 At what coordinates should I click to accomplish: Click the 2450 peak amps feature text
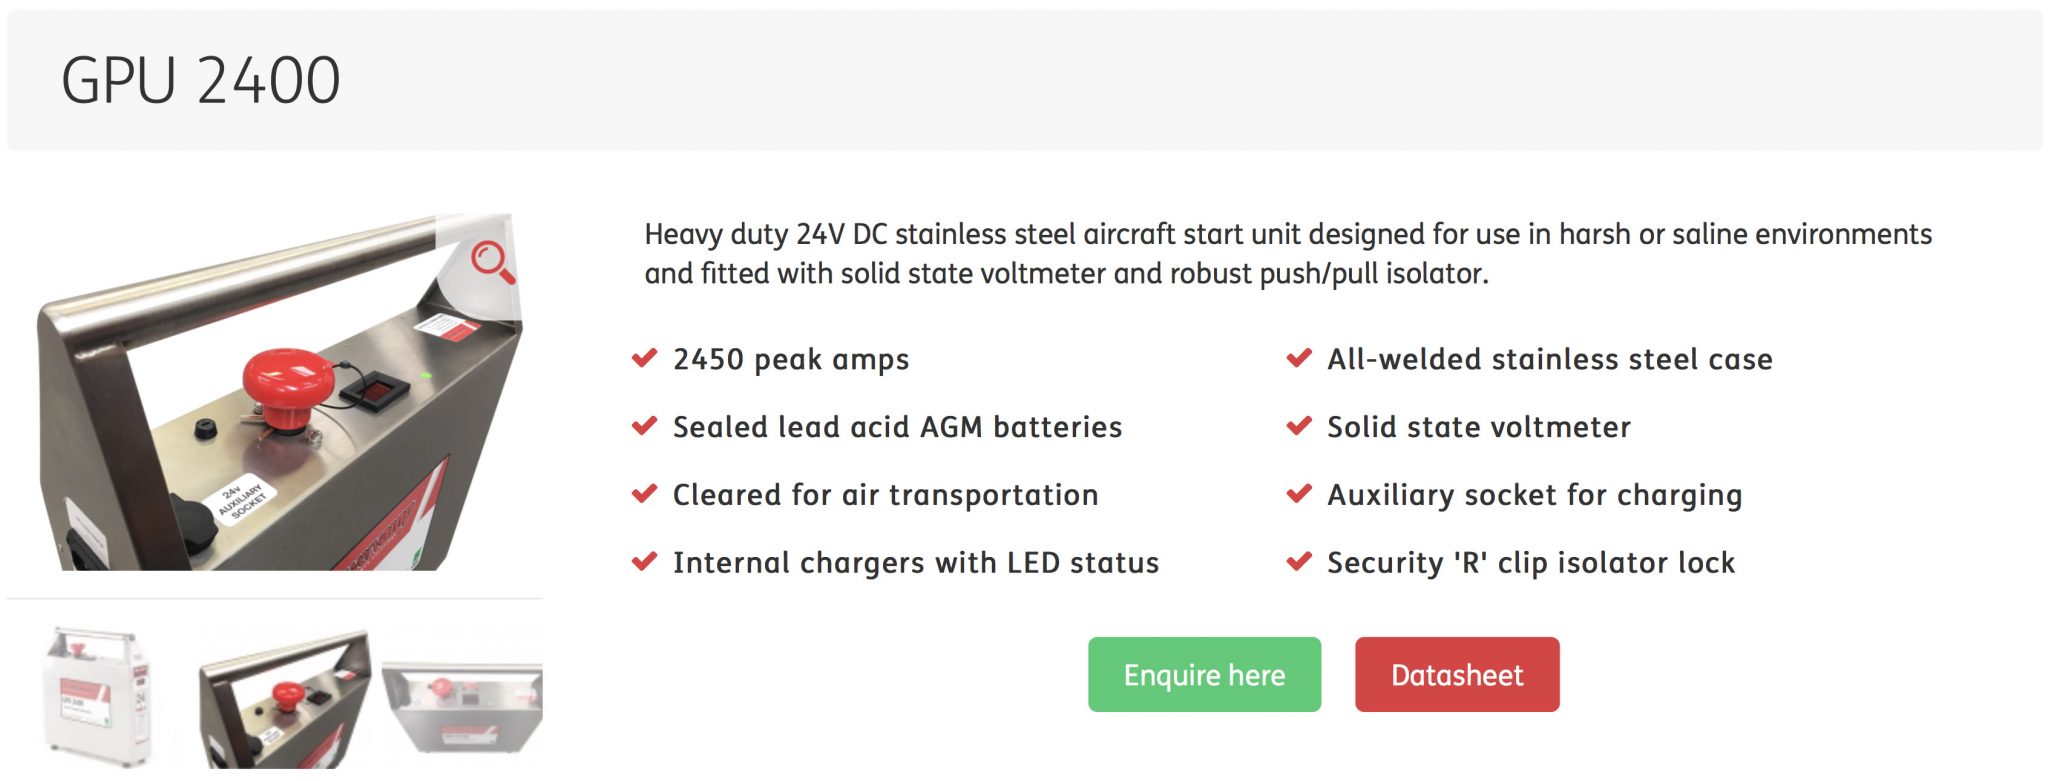click(791, 359)
